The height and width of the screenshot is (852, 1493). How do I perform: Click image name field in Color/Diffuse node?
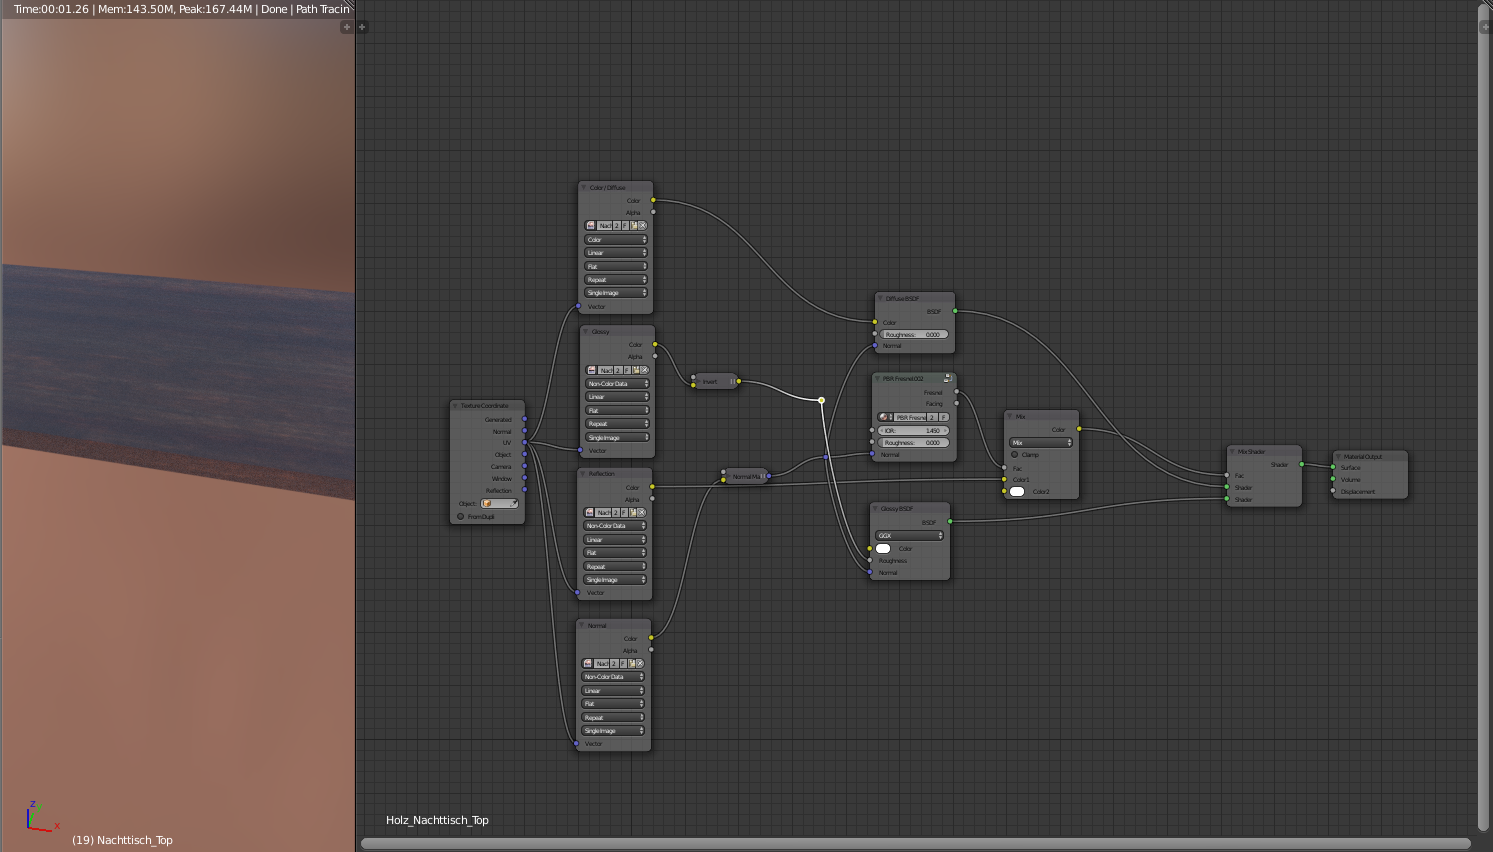[604, 225]
